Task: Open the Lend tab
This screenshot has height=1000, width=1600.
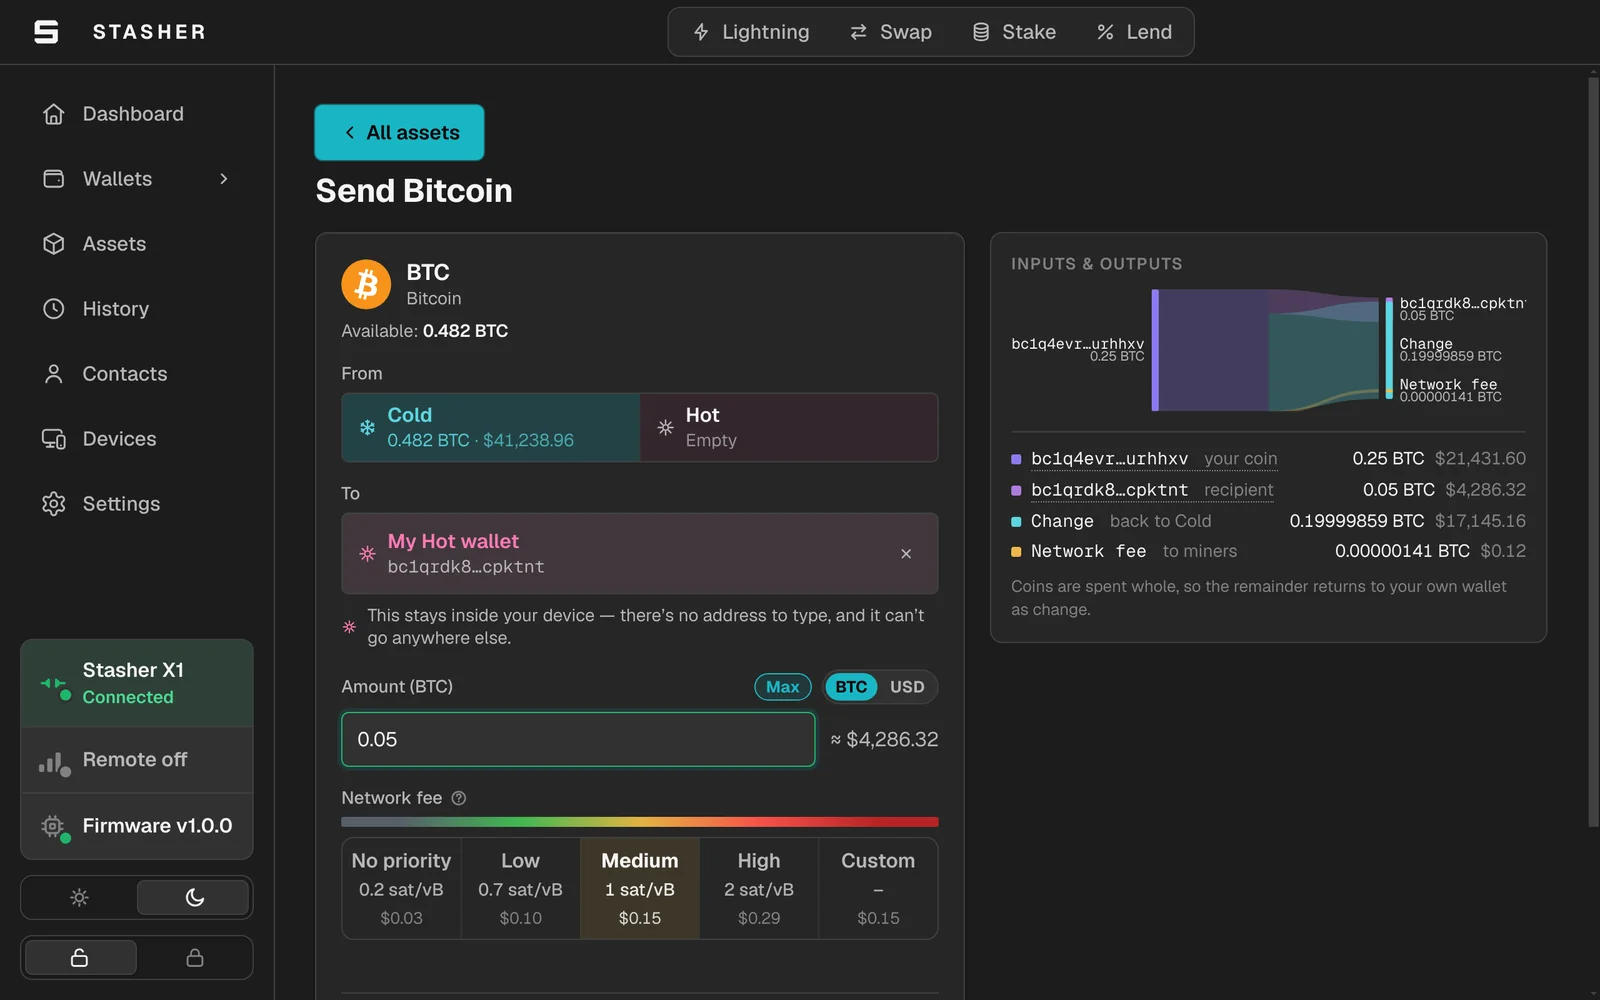Action: click(1134, 32)
